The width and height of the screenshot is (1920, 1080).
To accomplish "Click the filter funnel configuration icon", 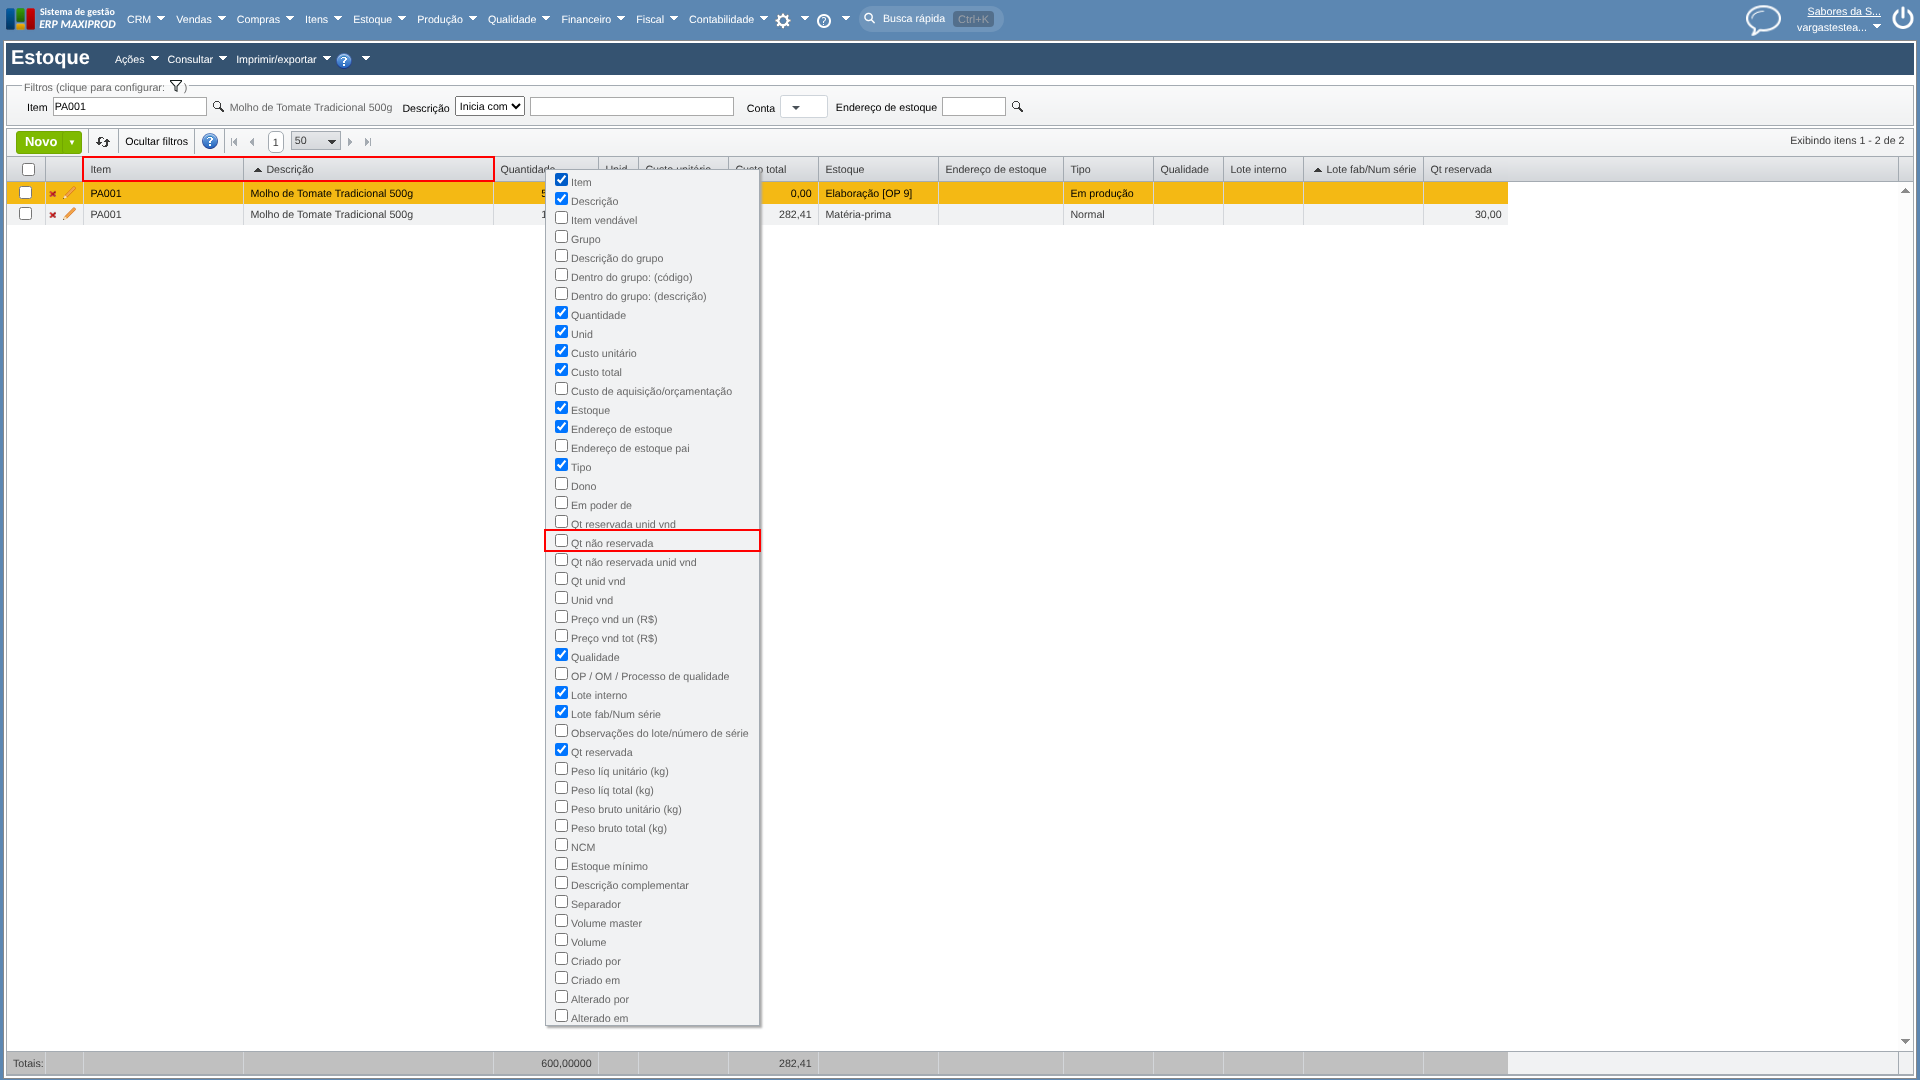I will click(x=176, y=87).
